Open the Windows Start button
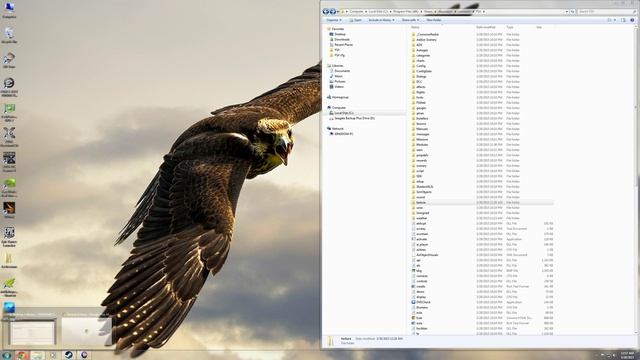Viewport: 640px width, 360px height. click(x=6, y=355)
